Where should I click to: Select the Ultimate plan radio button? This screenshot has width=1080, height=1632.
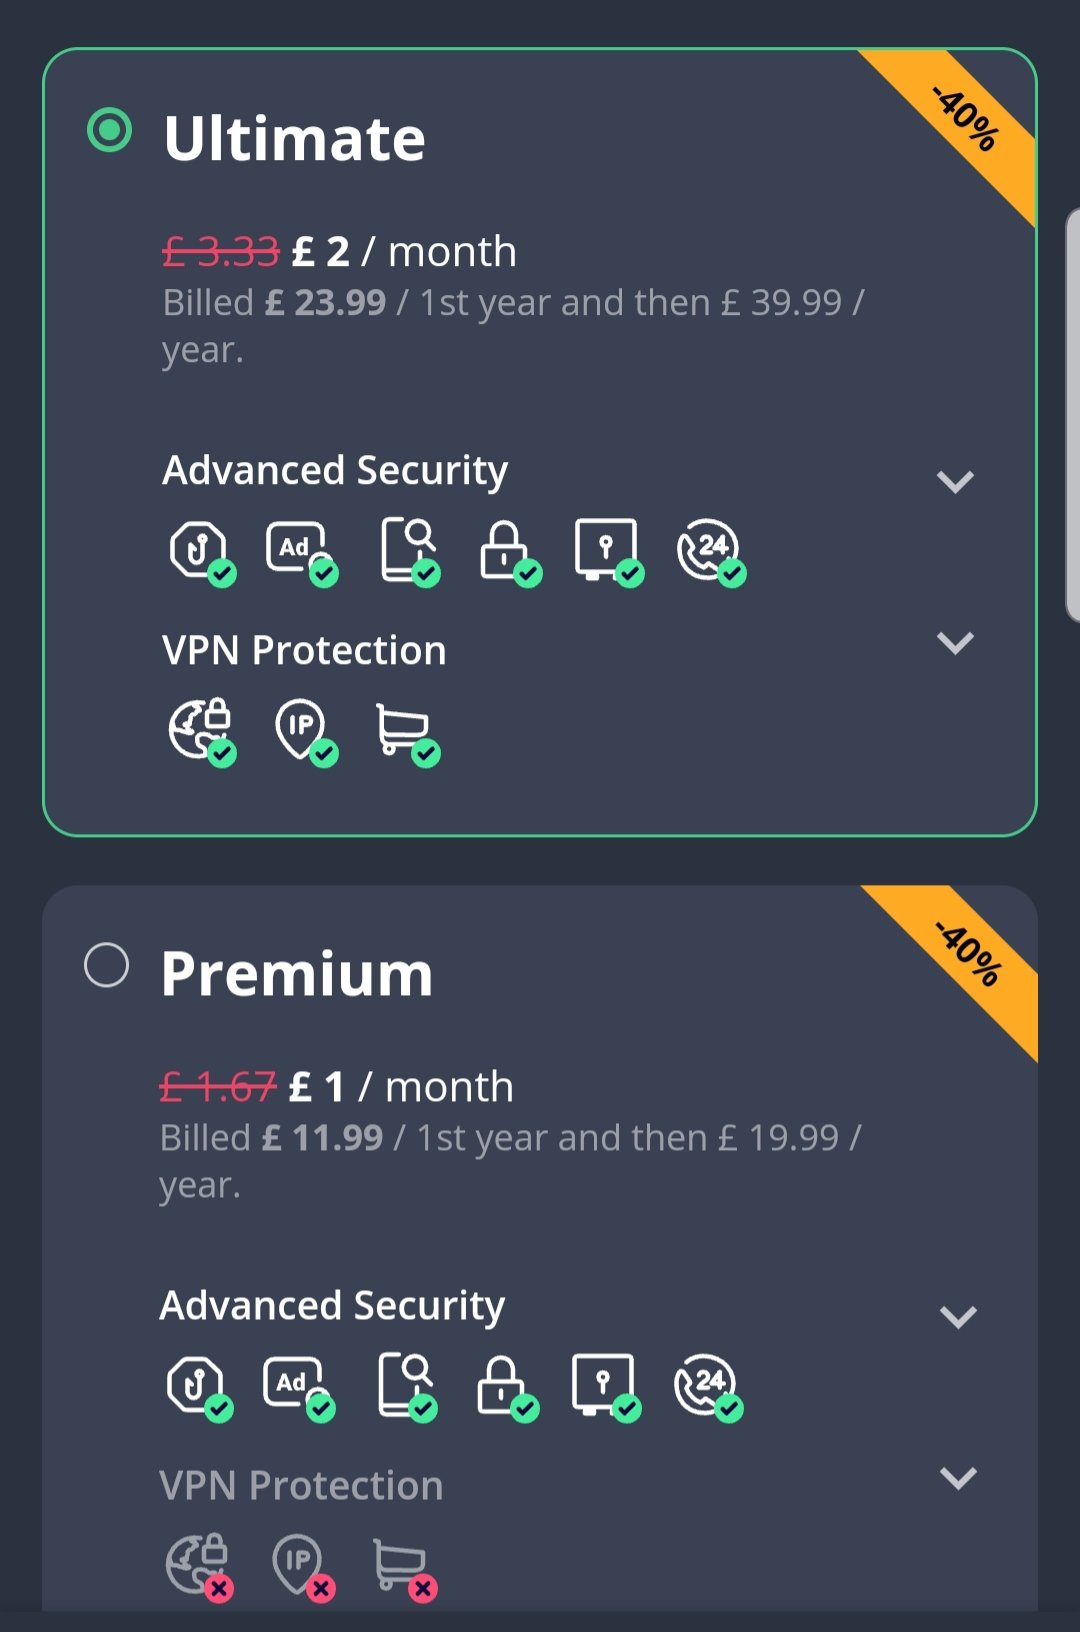pos(109,130)
